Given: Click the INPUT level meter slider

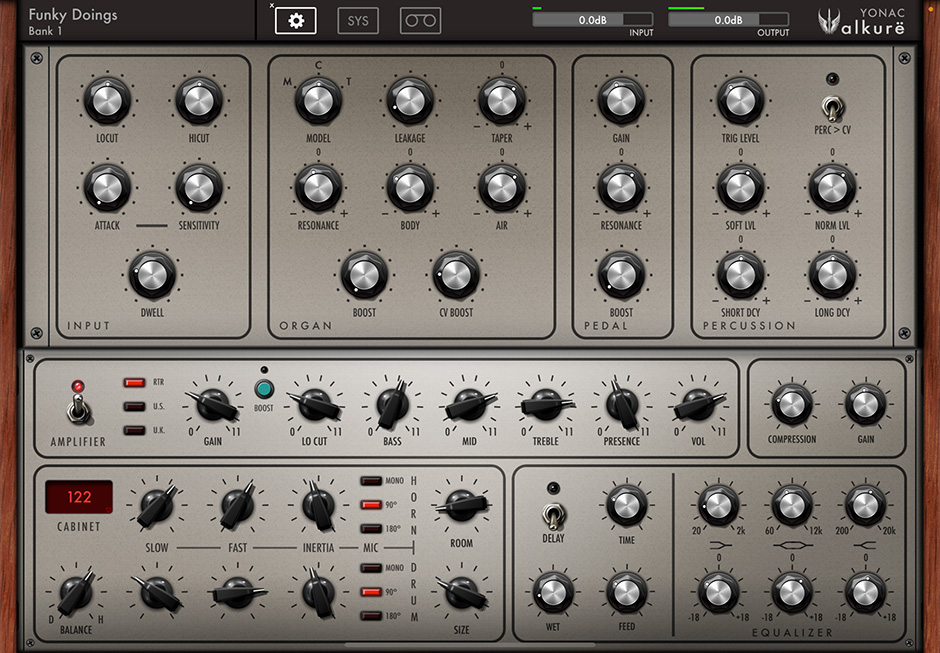Looking at the screenshot, I should pyautogui.click(x=592, y=19).
